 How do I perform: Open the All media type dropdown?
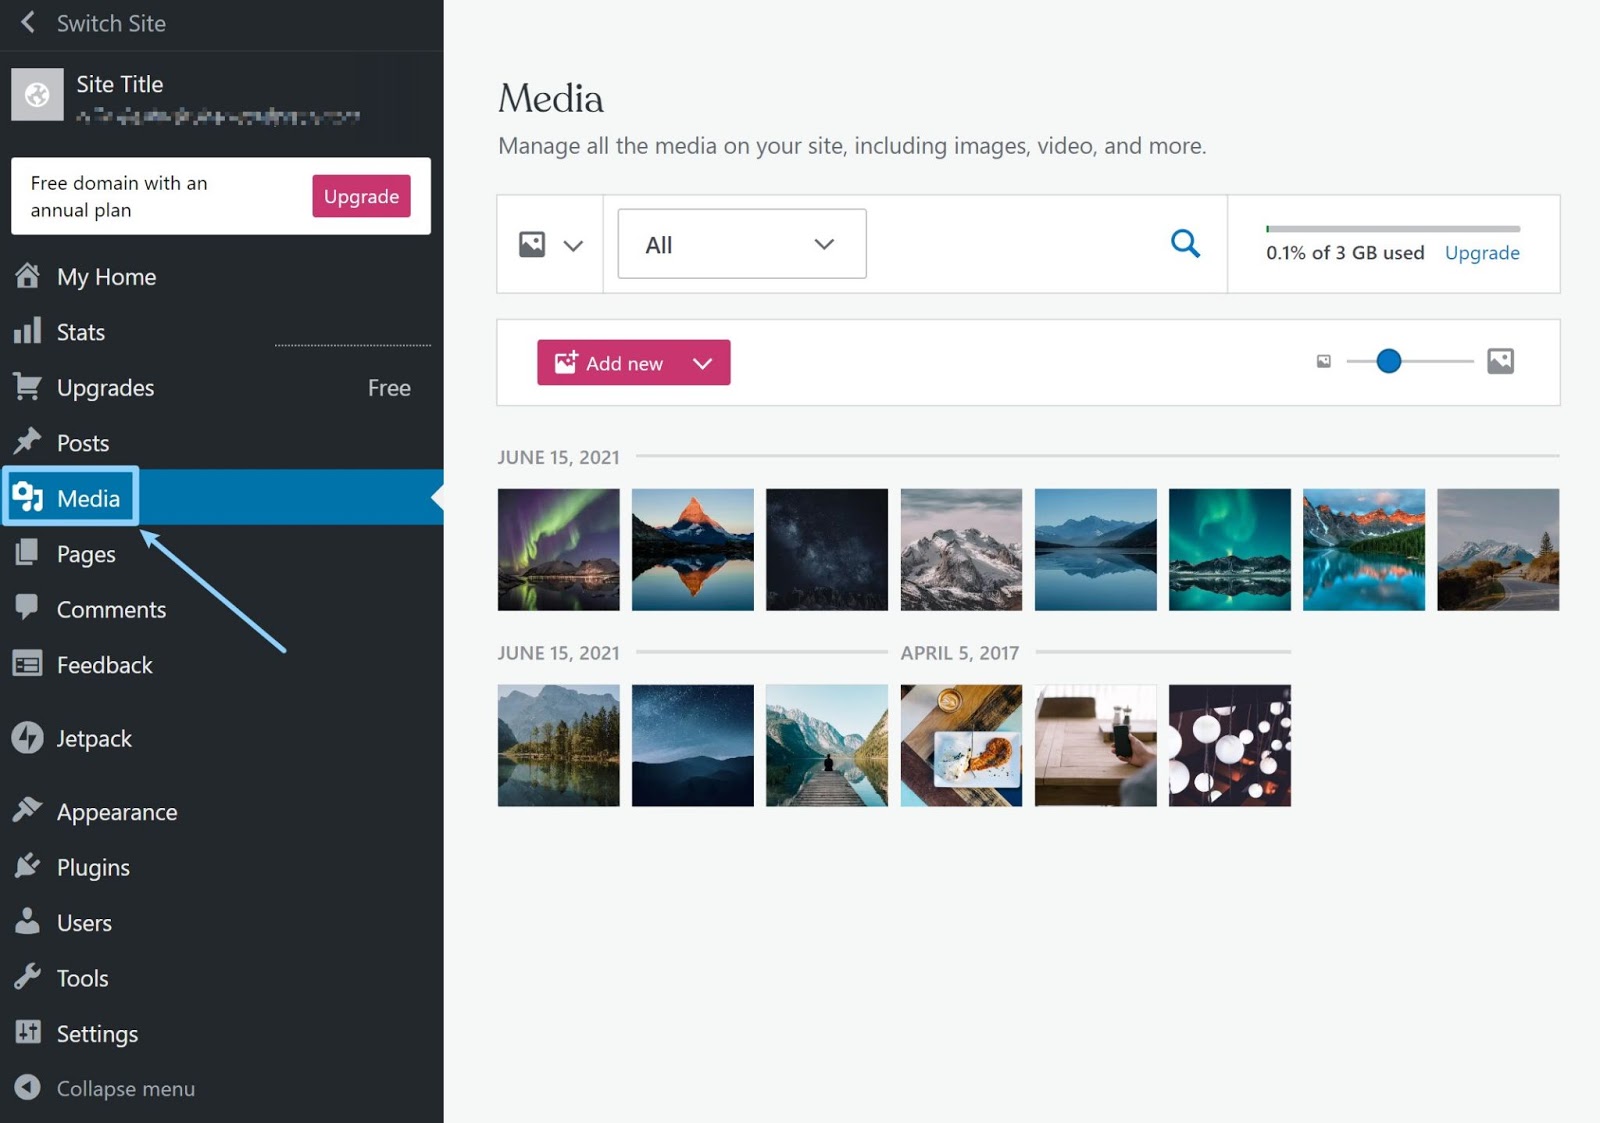(x=739, y=243)
